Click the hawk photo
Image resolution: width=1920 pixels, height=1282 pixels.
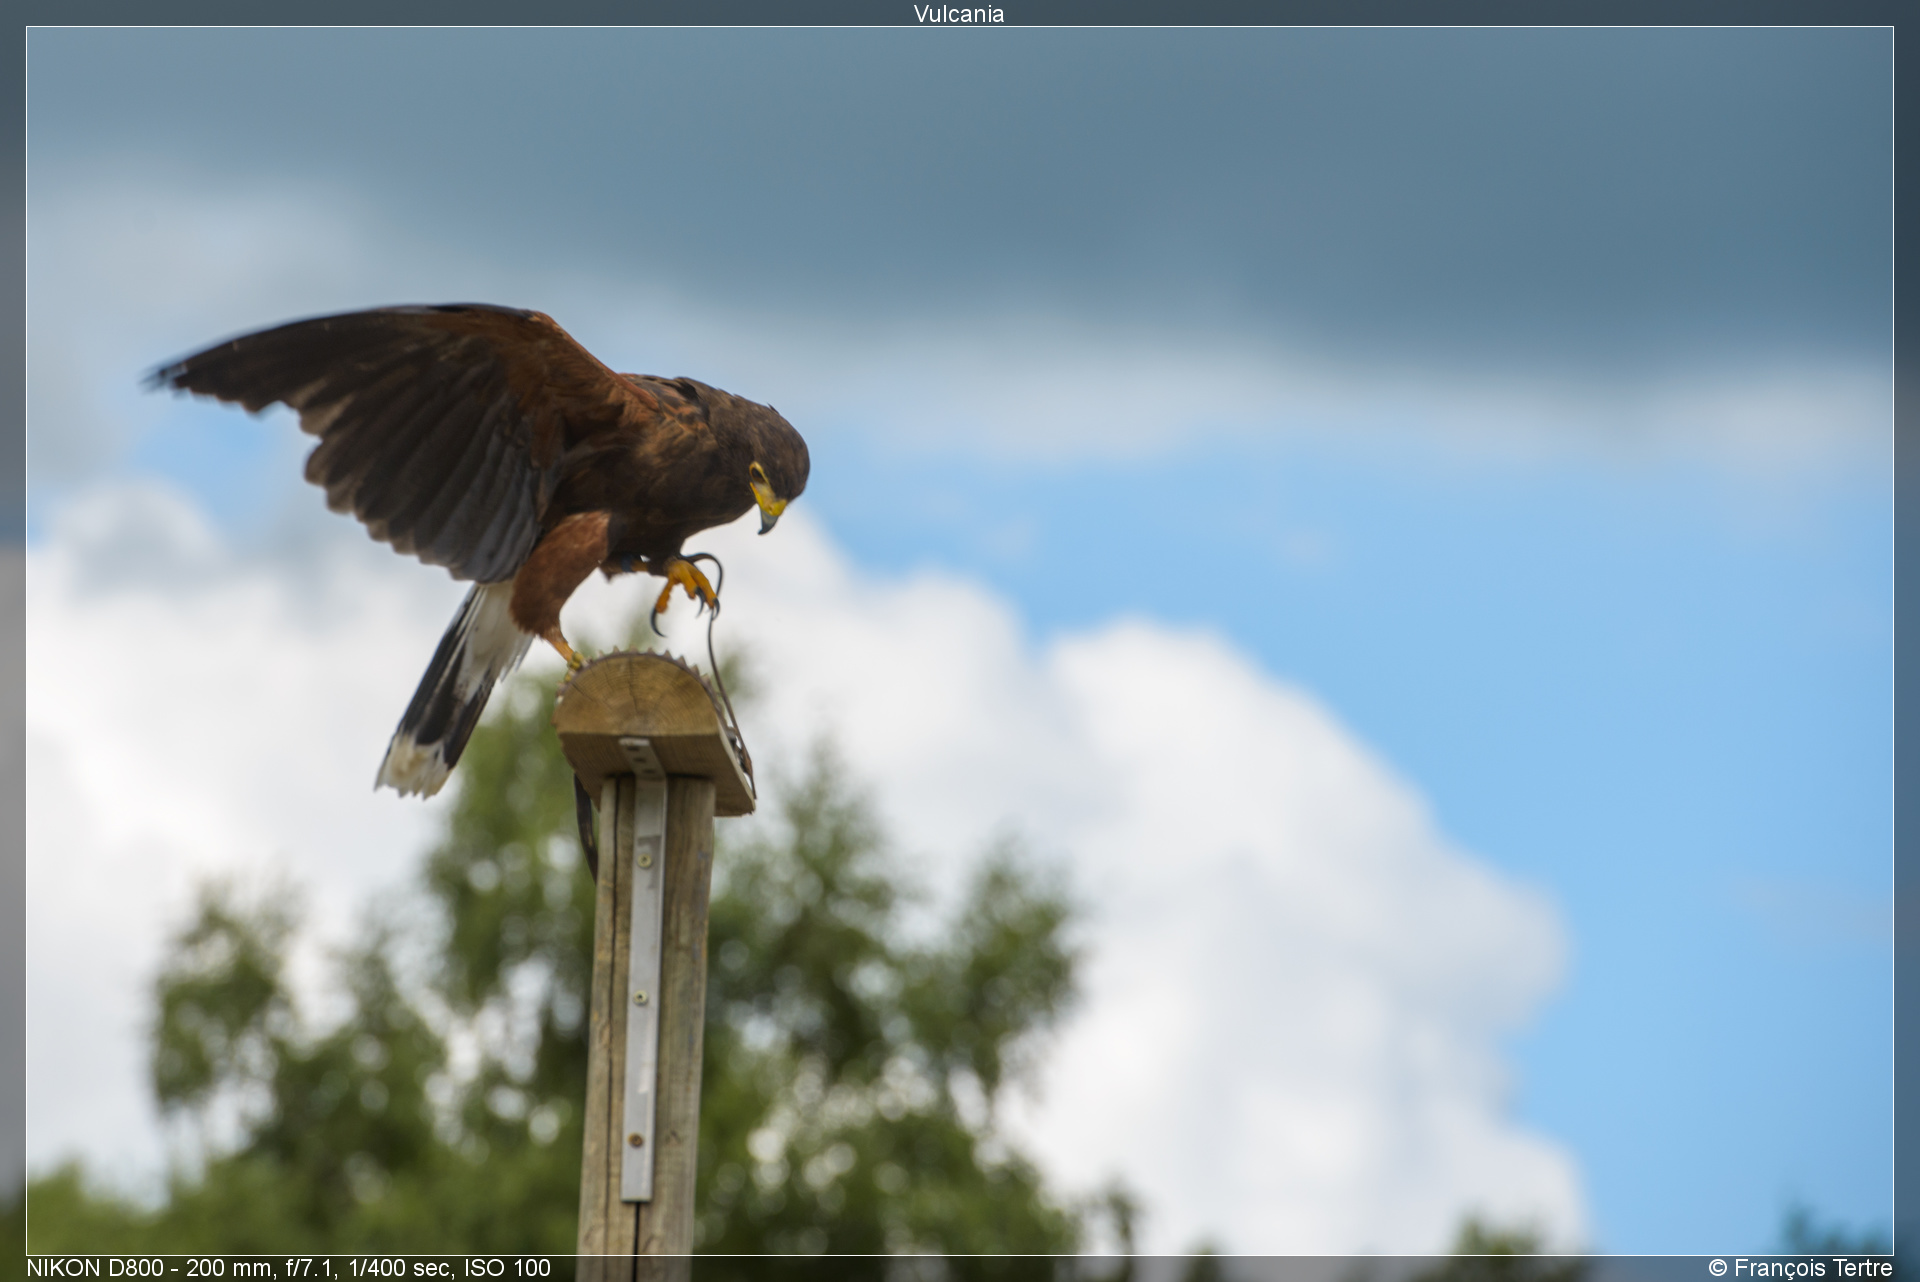[x=960, y=641]
